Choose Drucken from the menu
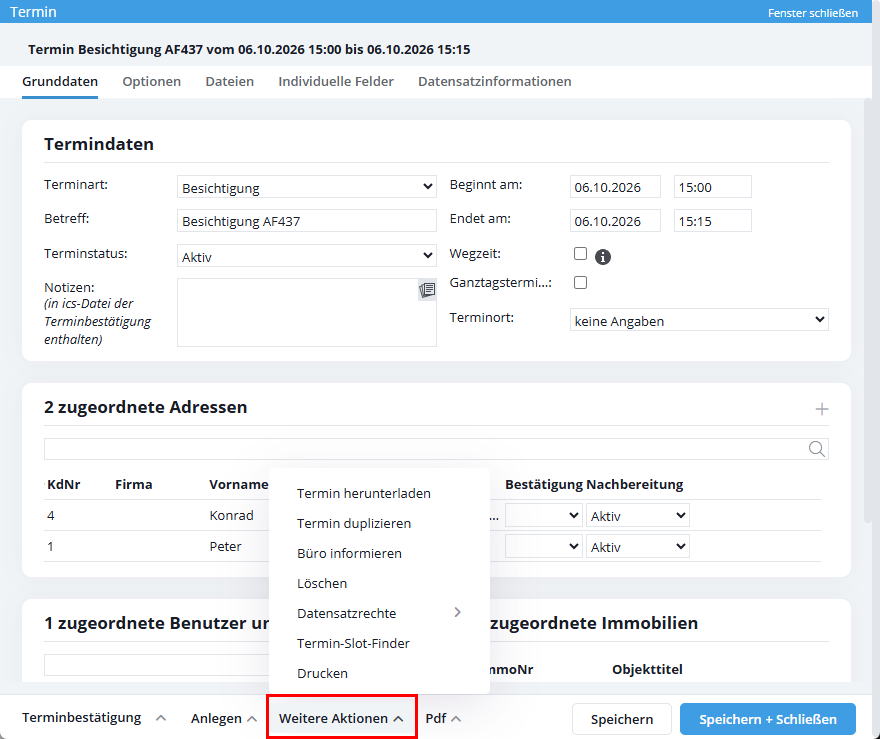 coord(323,673)
